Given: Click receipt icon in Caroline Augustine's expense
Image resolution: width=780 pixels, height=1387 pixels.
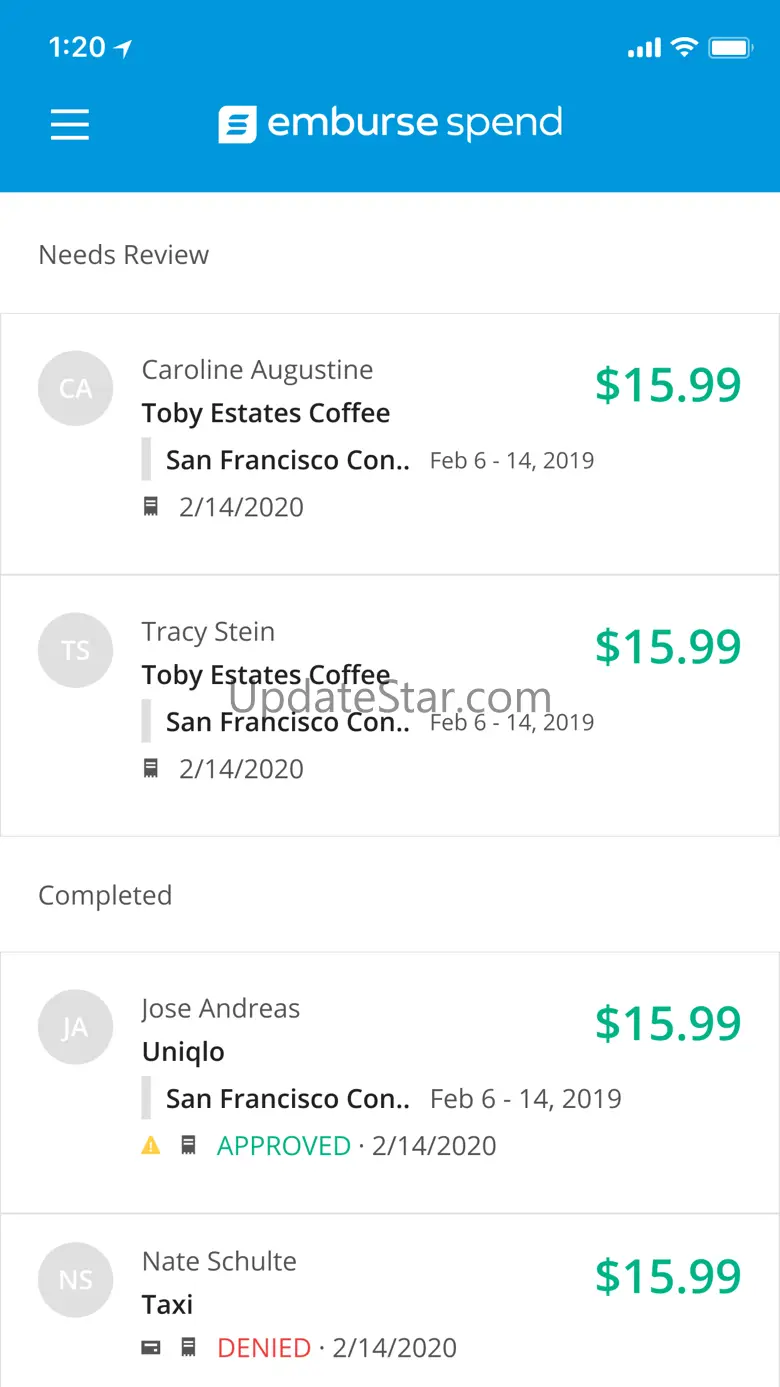Looking at the screenshot, I should click(151, 507).
